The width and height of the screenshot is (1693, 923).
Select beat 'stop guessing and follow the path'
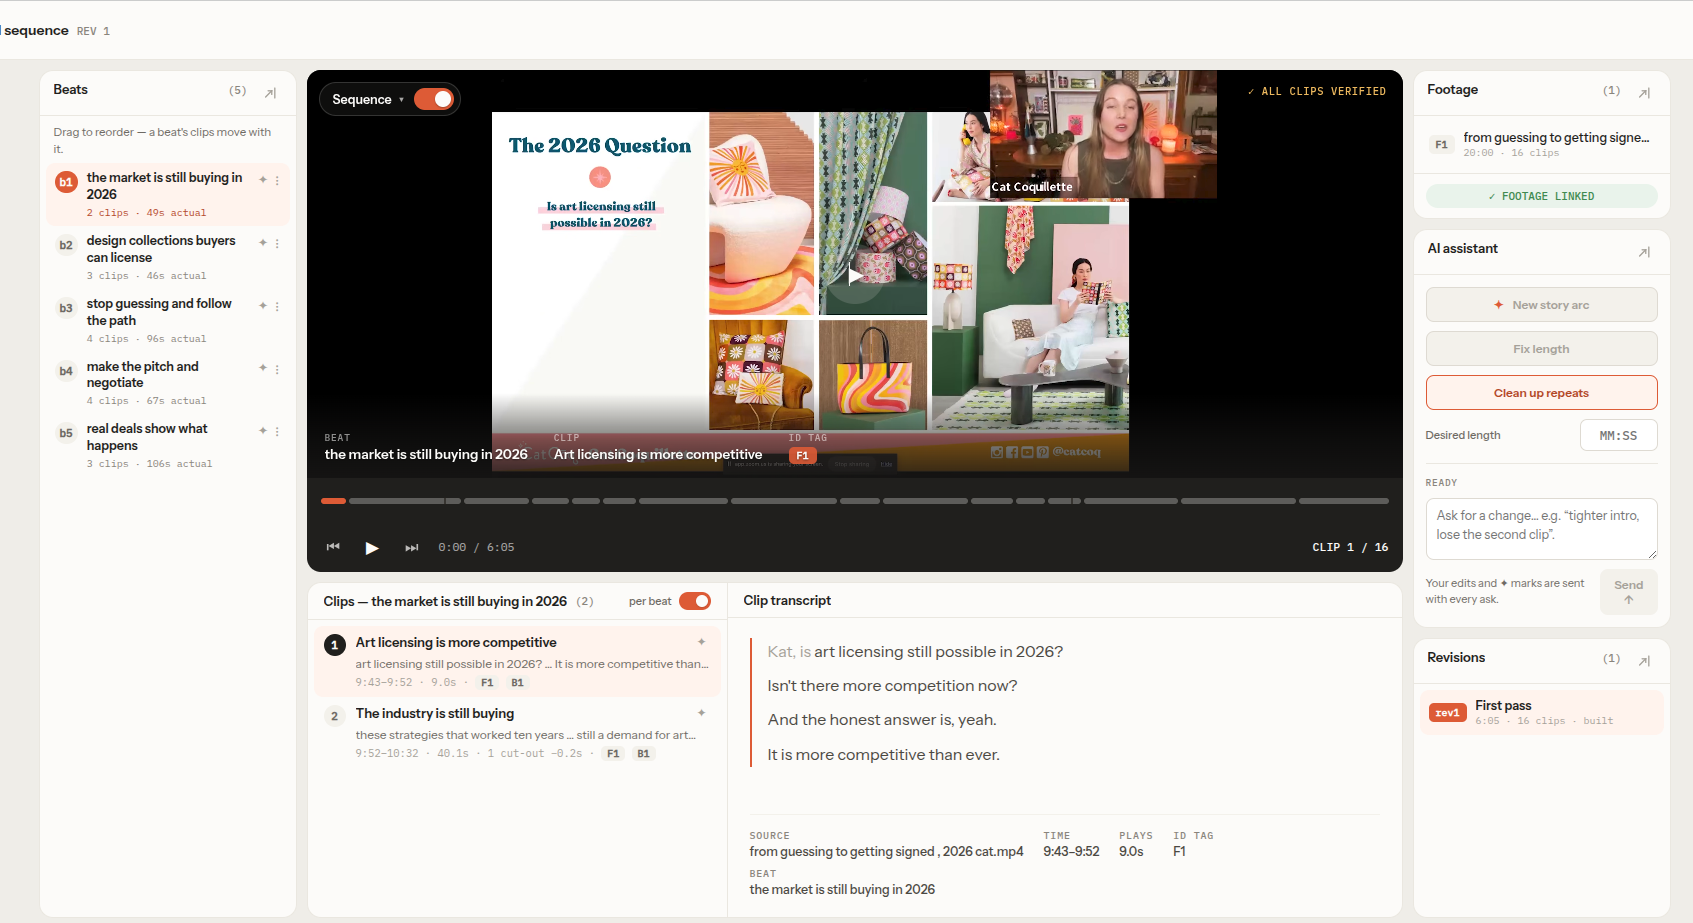coord(168,320)
